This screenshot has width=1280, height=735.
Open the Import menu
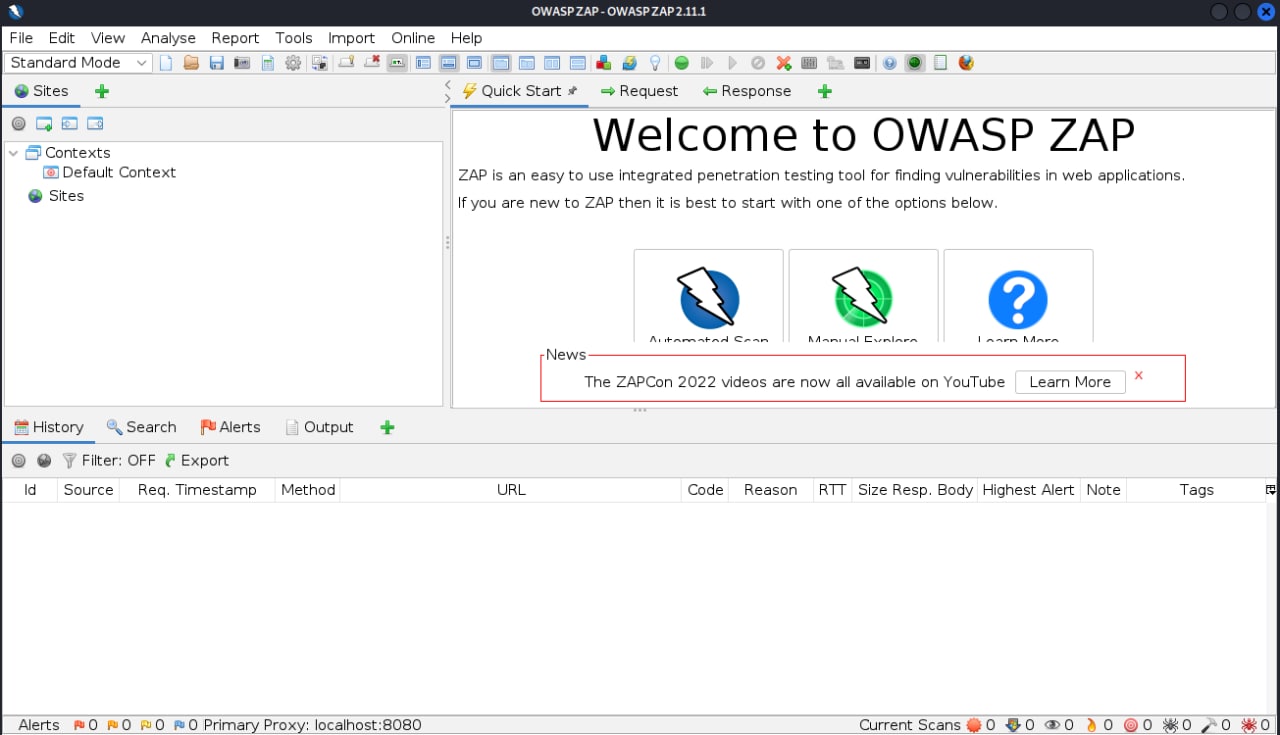pos(352,38)
